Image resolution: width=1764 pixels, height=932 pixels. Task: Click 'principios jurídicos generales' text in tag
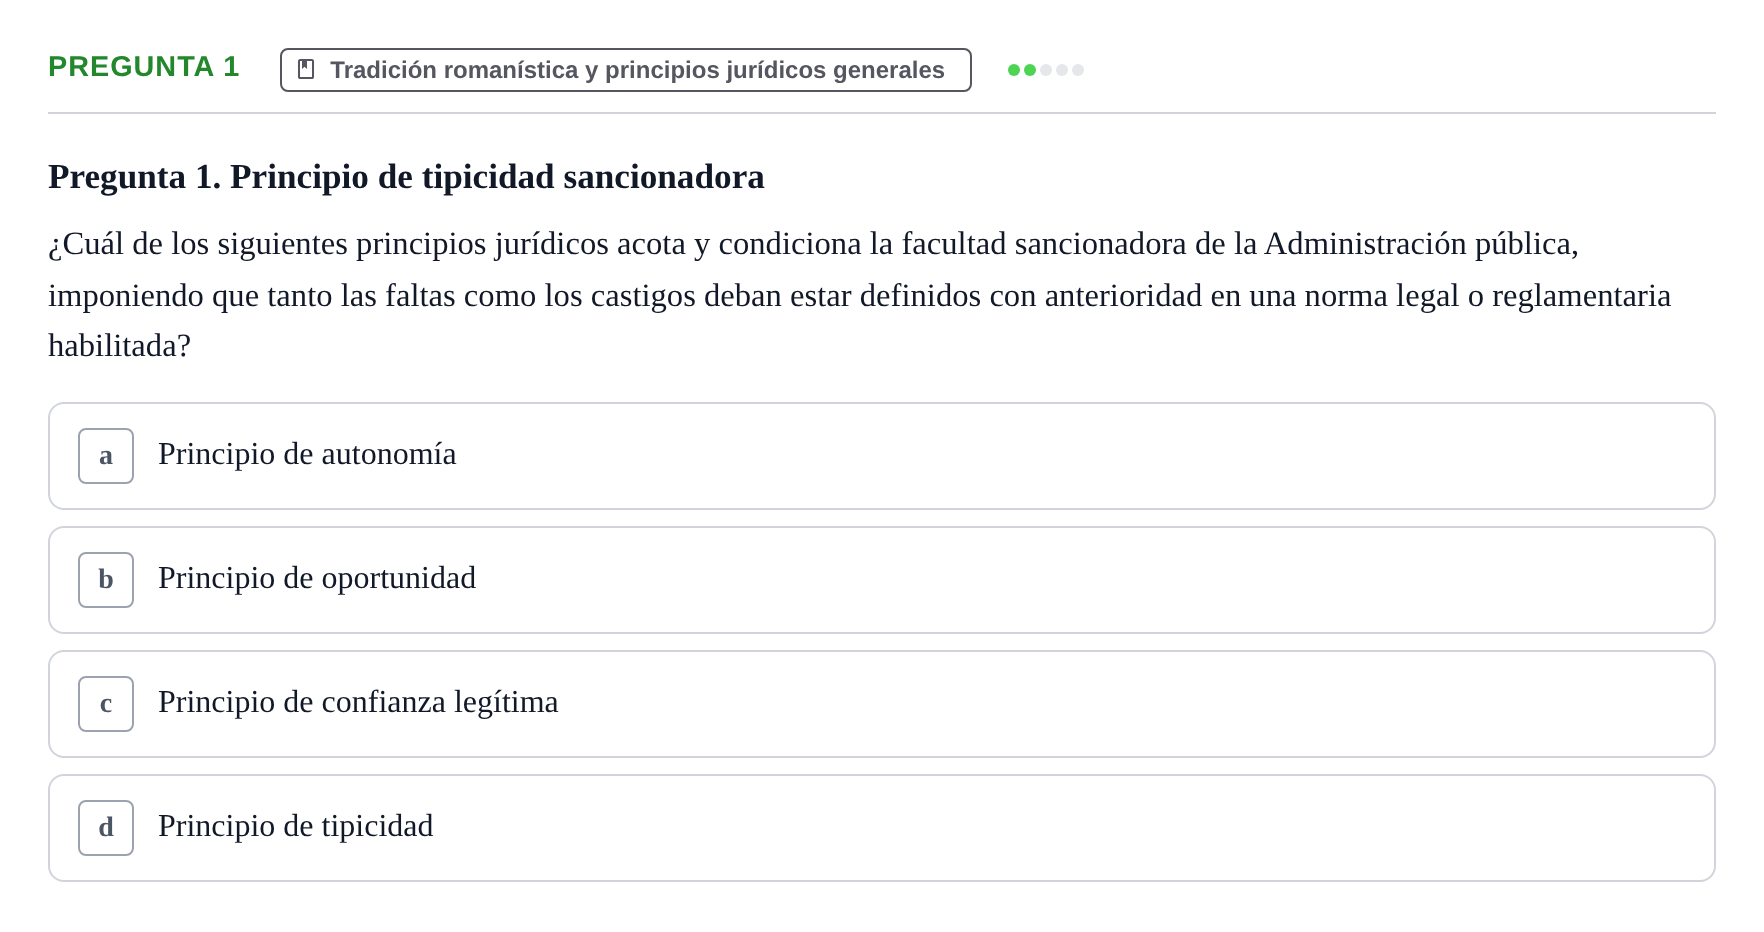(775, 70)
